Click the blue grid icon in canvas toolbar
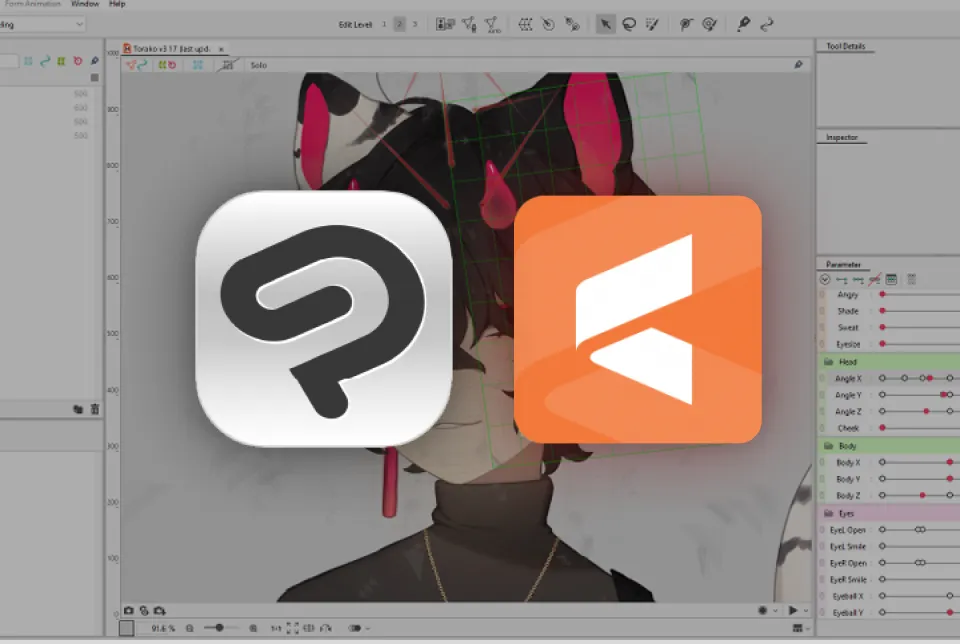This screenshot has height=644, width=960. 198,64
